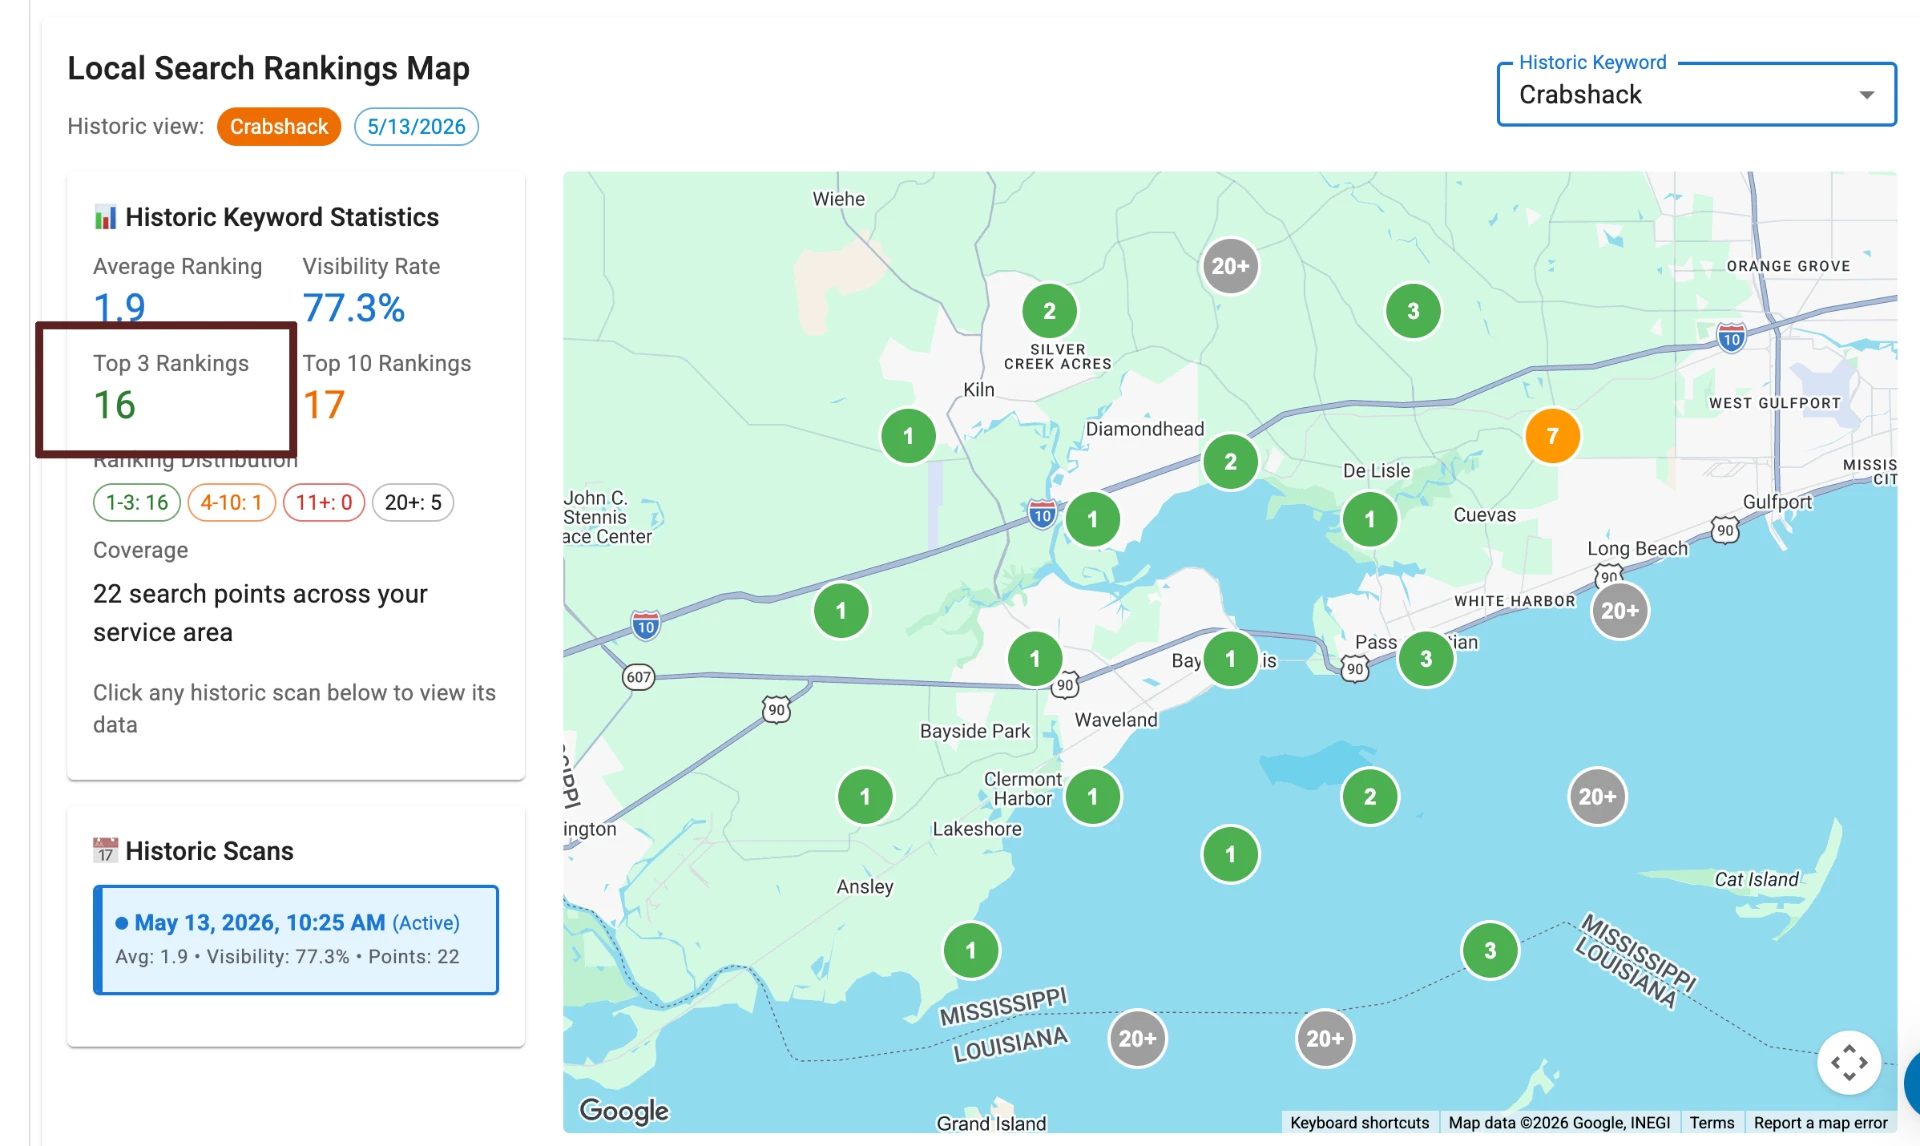Screen dimensions: 1920x1146
Task: Click the rank 1 marker above the MISSISSIPPI label
Action: coord(970,950)
